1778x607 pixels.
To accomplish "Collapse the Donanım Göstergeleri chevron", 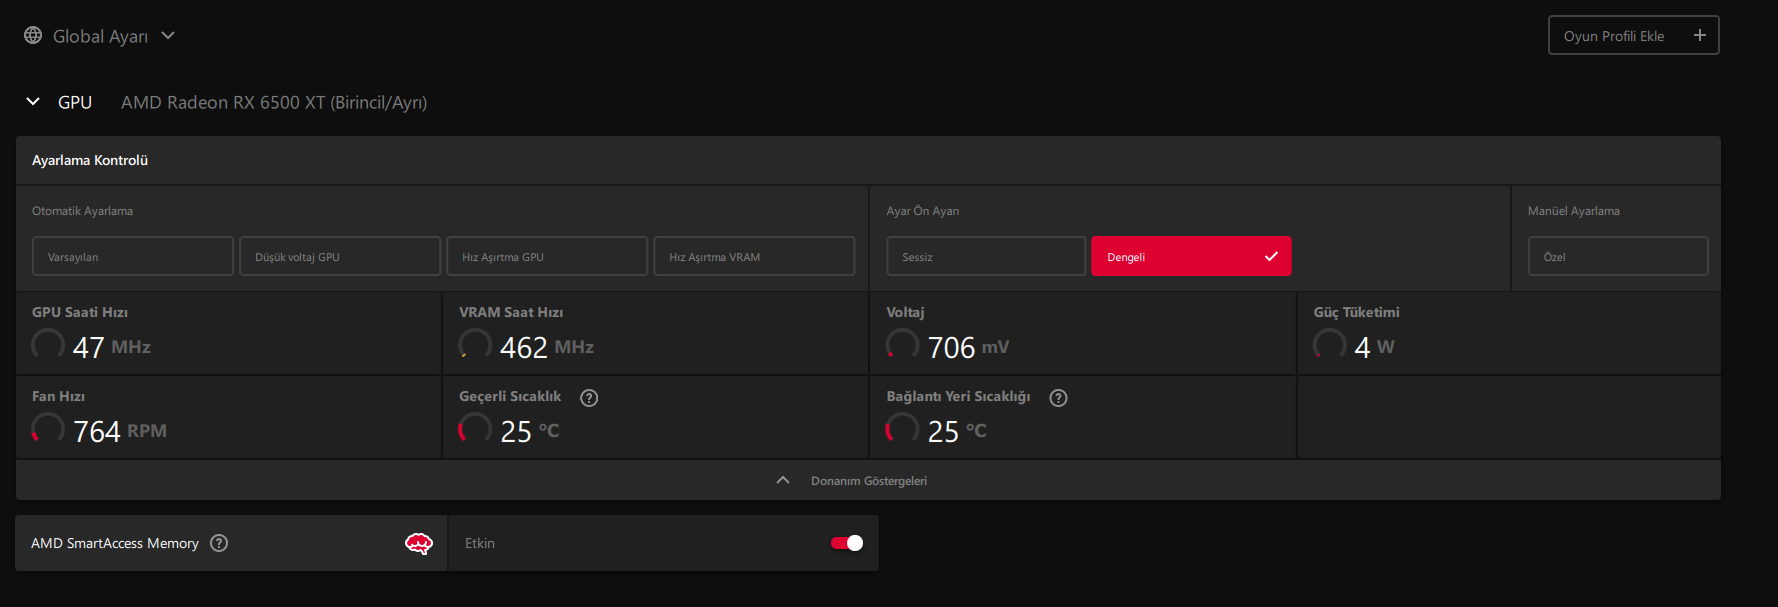I will (x=783, y=480).
